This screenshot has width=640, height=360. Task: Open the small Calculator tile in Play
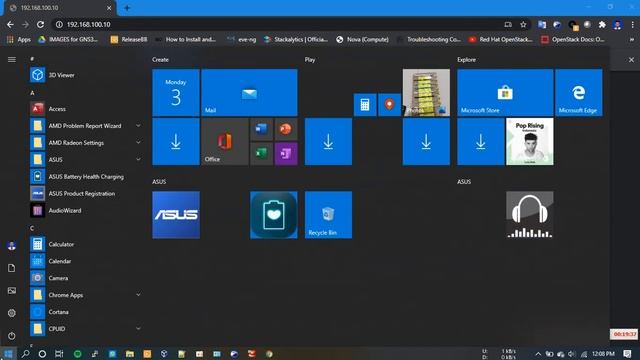point(365,105)
